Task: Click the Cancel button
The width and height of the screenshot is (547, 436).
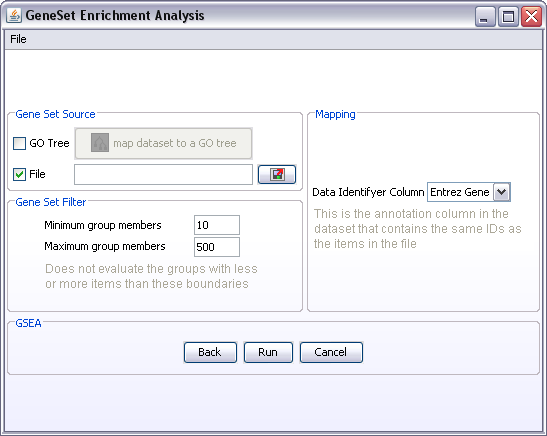Action: click(331, 352)
